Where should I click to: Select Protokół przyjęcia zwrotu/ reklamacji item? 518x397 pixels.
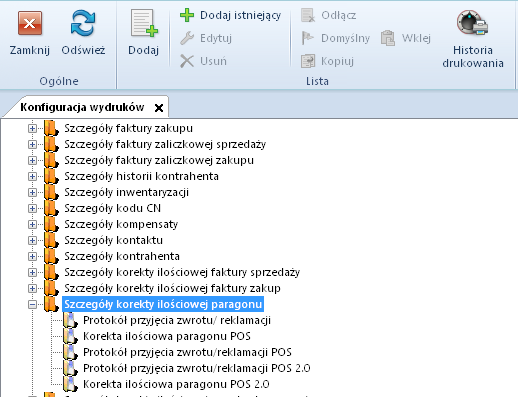click(x=177, y=320)
